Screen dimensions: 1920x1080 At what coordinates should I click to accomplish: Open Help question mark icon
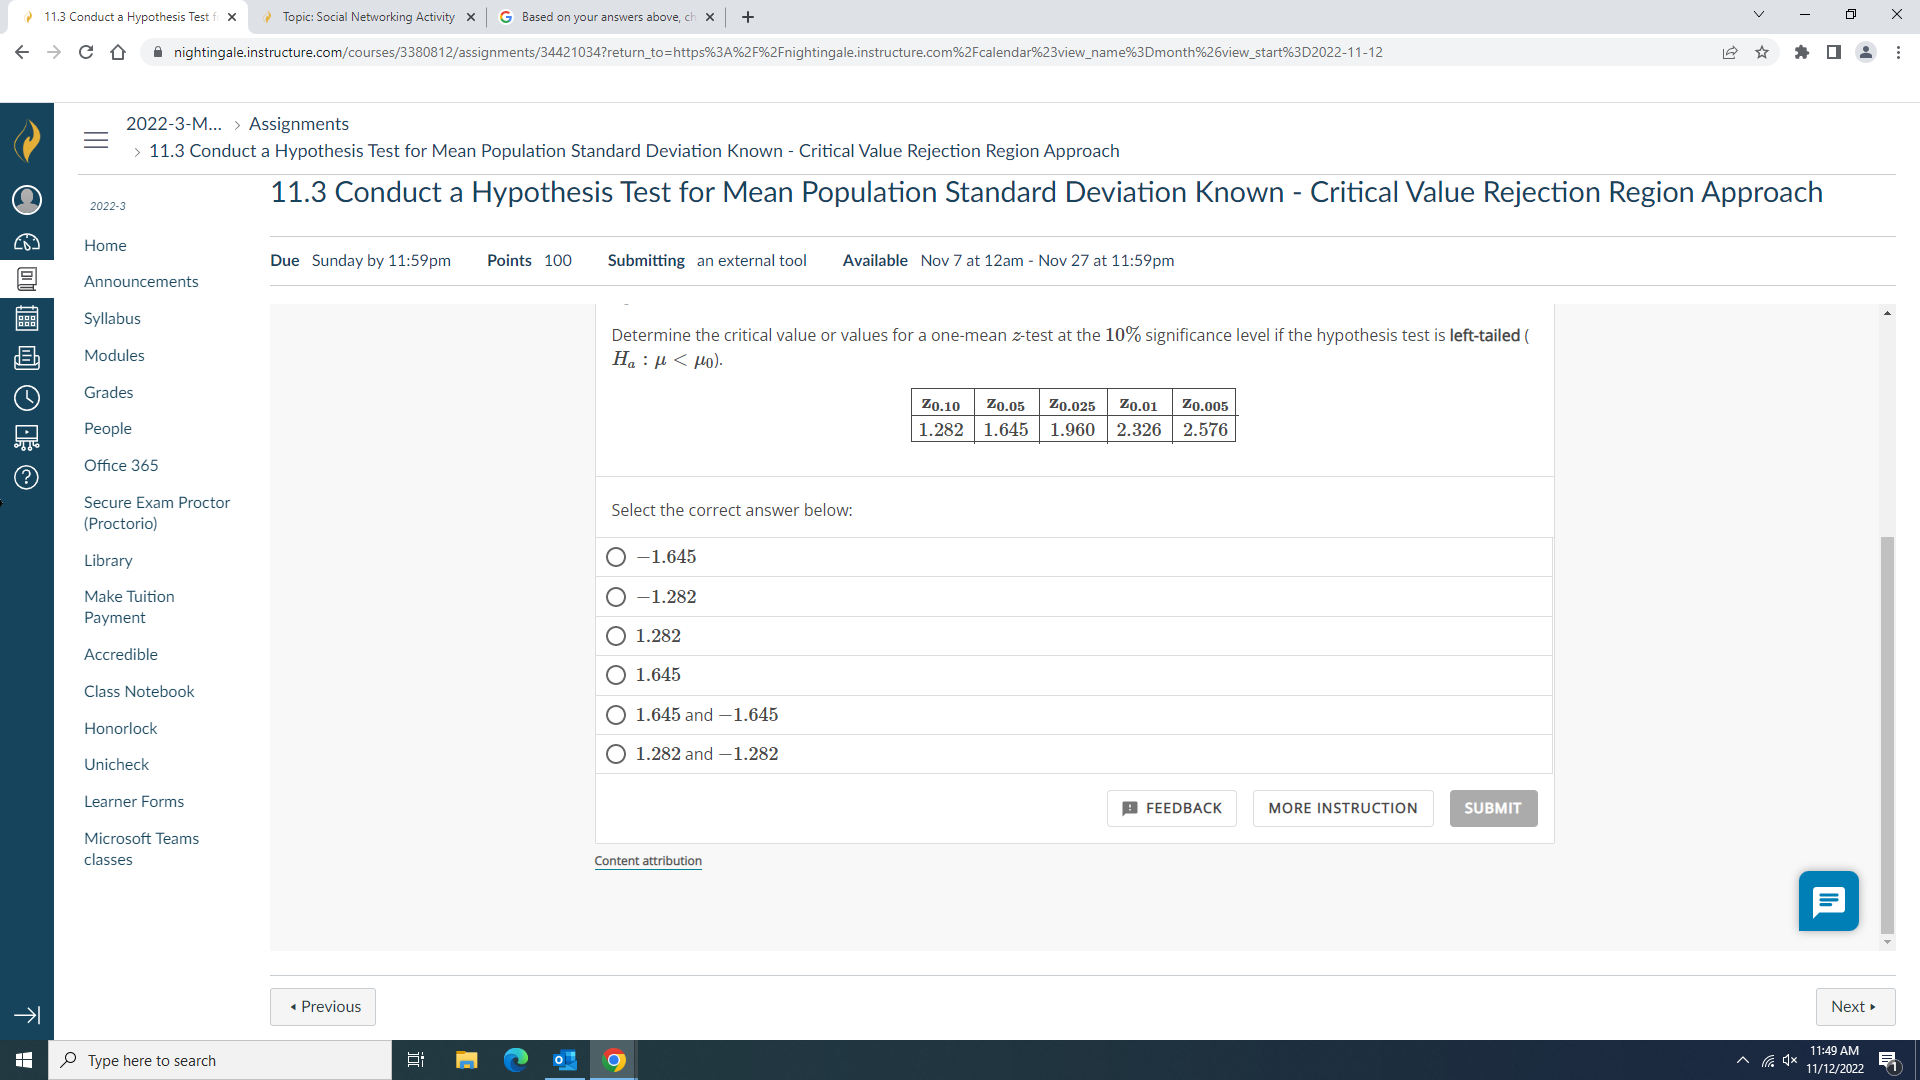tap(27, 478)
